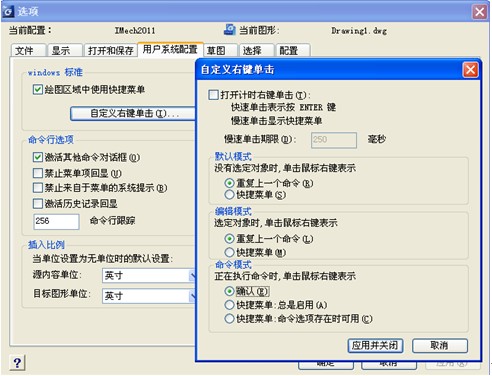Enable 打开计时右键单击 checkbox
492x376 pixels.
213,95
